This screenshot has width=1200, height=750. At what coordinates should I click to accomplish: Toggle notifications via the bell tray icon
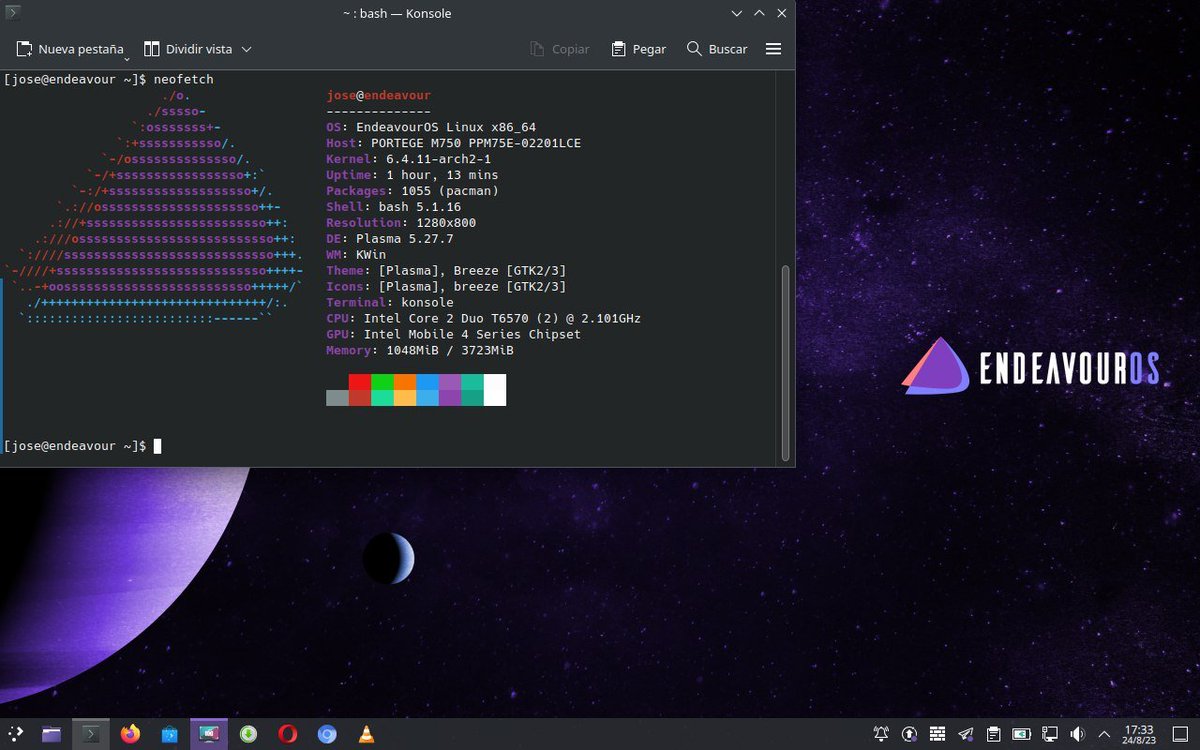pyautogui.click(x=882, y=733)
